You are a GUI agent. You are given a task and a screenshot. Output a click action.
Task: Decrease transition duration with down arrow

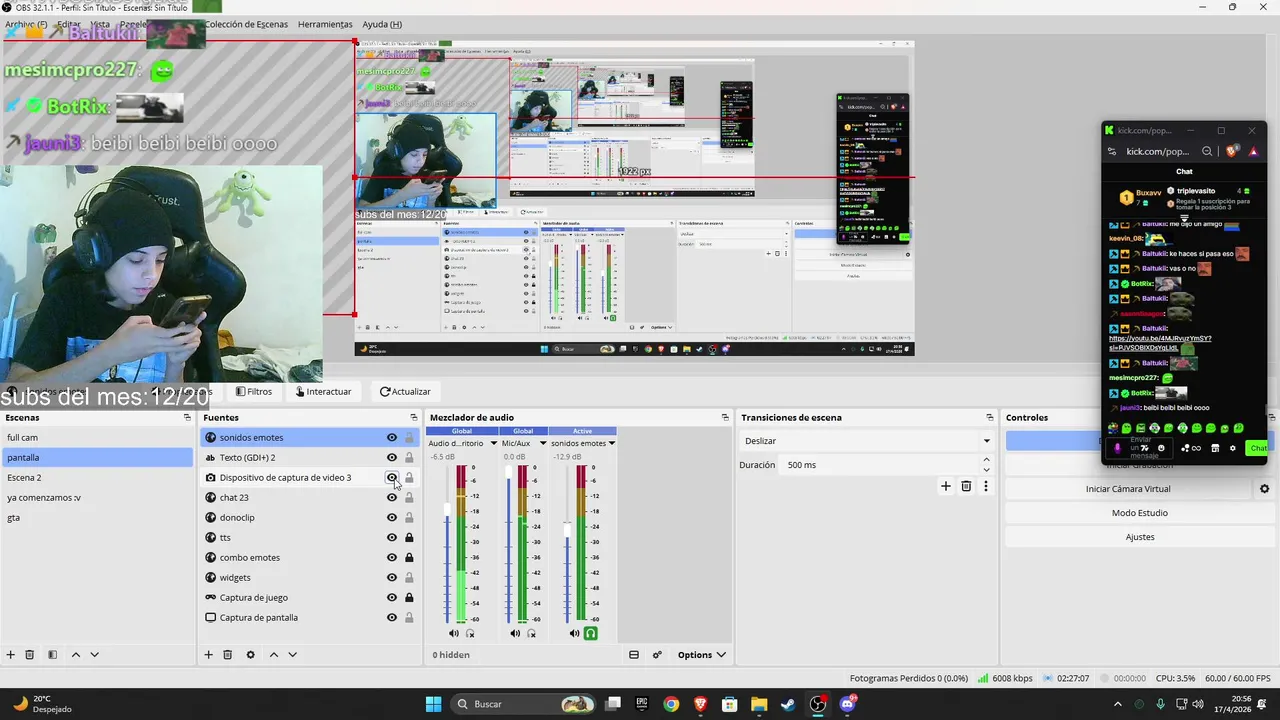point(986,470)
